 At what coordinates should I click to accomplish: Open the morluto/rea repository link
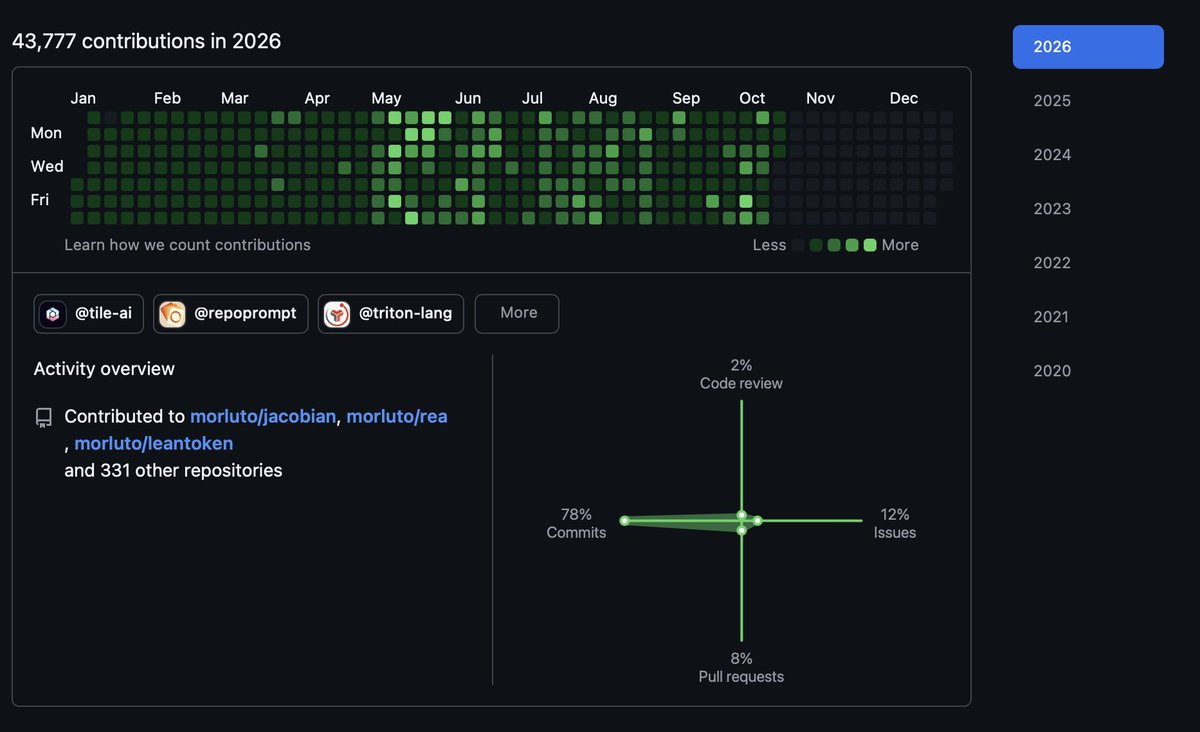coord(397,417)
